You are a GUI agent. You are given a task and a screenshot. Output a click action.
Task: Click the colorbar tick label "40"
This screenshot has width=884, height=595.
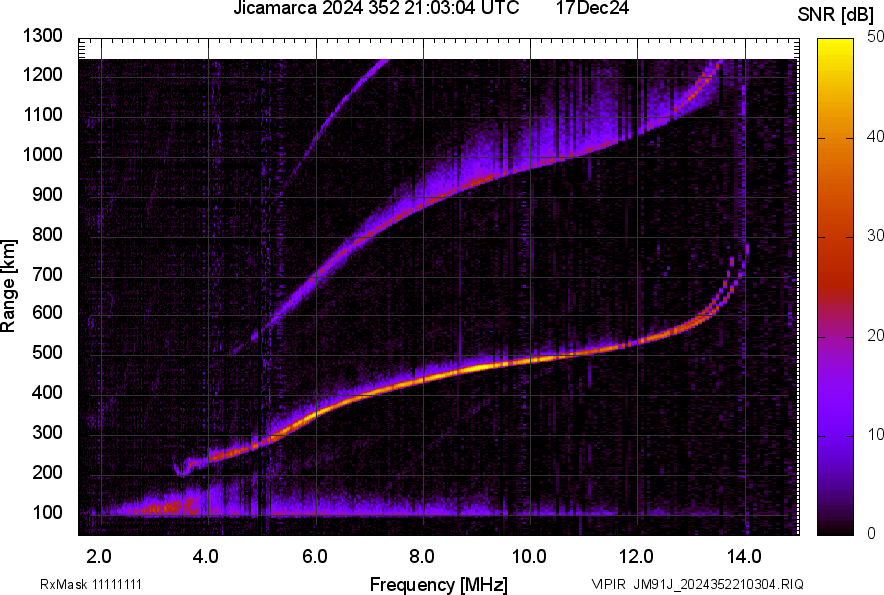(x=876, y=136)
